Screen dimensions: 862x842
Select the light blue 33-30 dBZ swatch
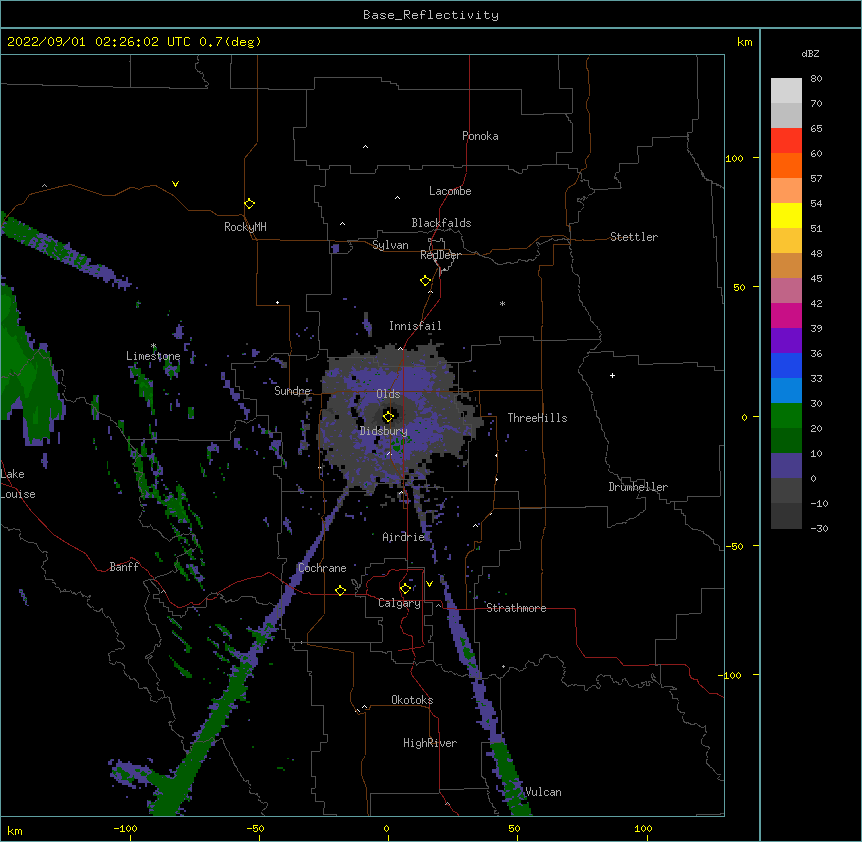click(x=786, y=391)
